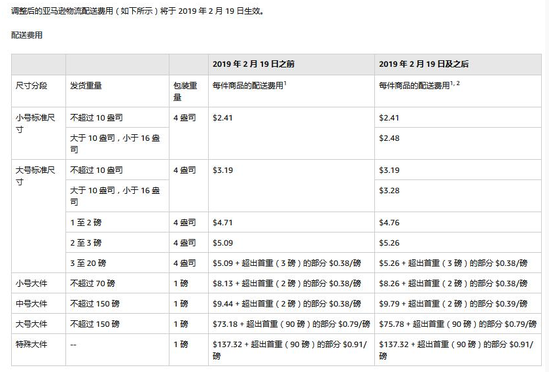Click the 中号大件 row label
Image resolution: width=549 pixels, height=372 pixels.
[31, 304]
